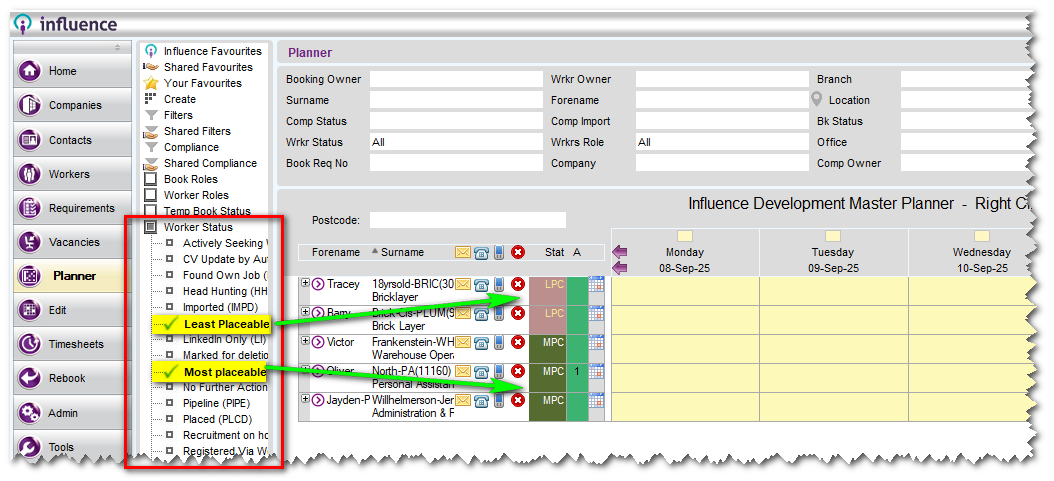
Task: Check the Head Hunting (HH) status box
Action: click(x=170, y=292)
